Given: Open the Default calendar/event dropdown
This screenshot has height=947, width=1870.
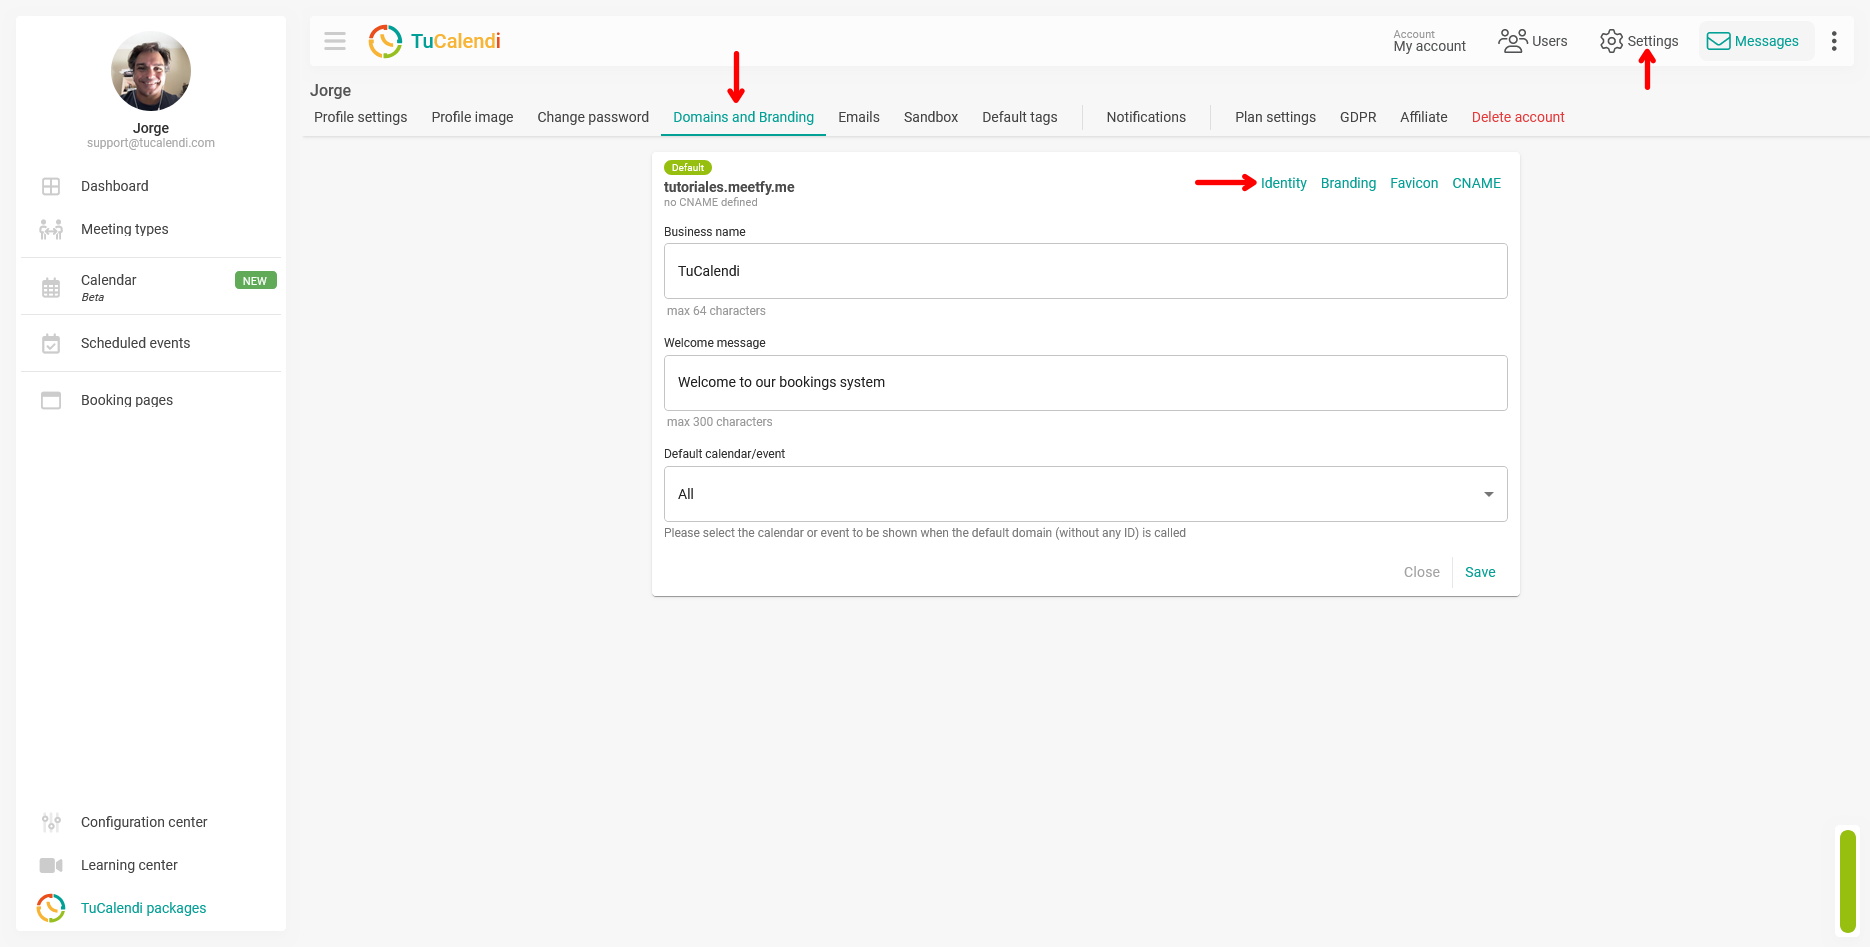Looking at the screenshot, I should click(x=1086, y=494).
